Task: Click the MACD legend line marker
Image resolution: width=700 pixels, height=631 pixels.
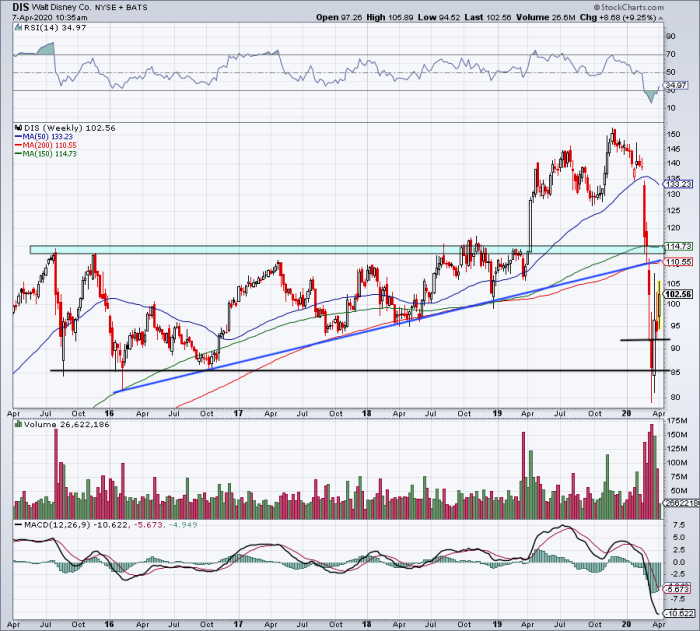Action: point(18,525)
